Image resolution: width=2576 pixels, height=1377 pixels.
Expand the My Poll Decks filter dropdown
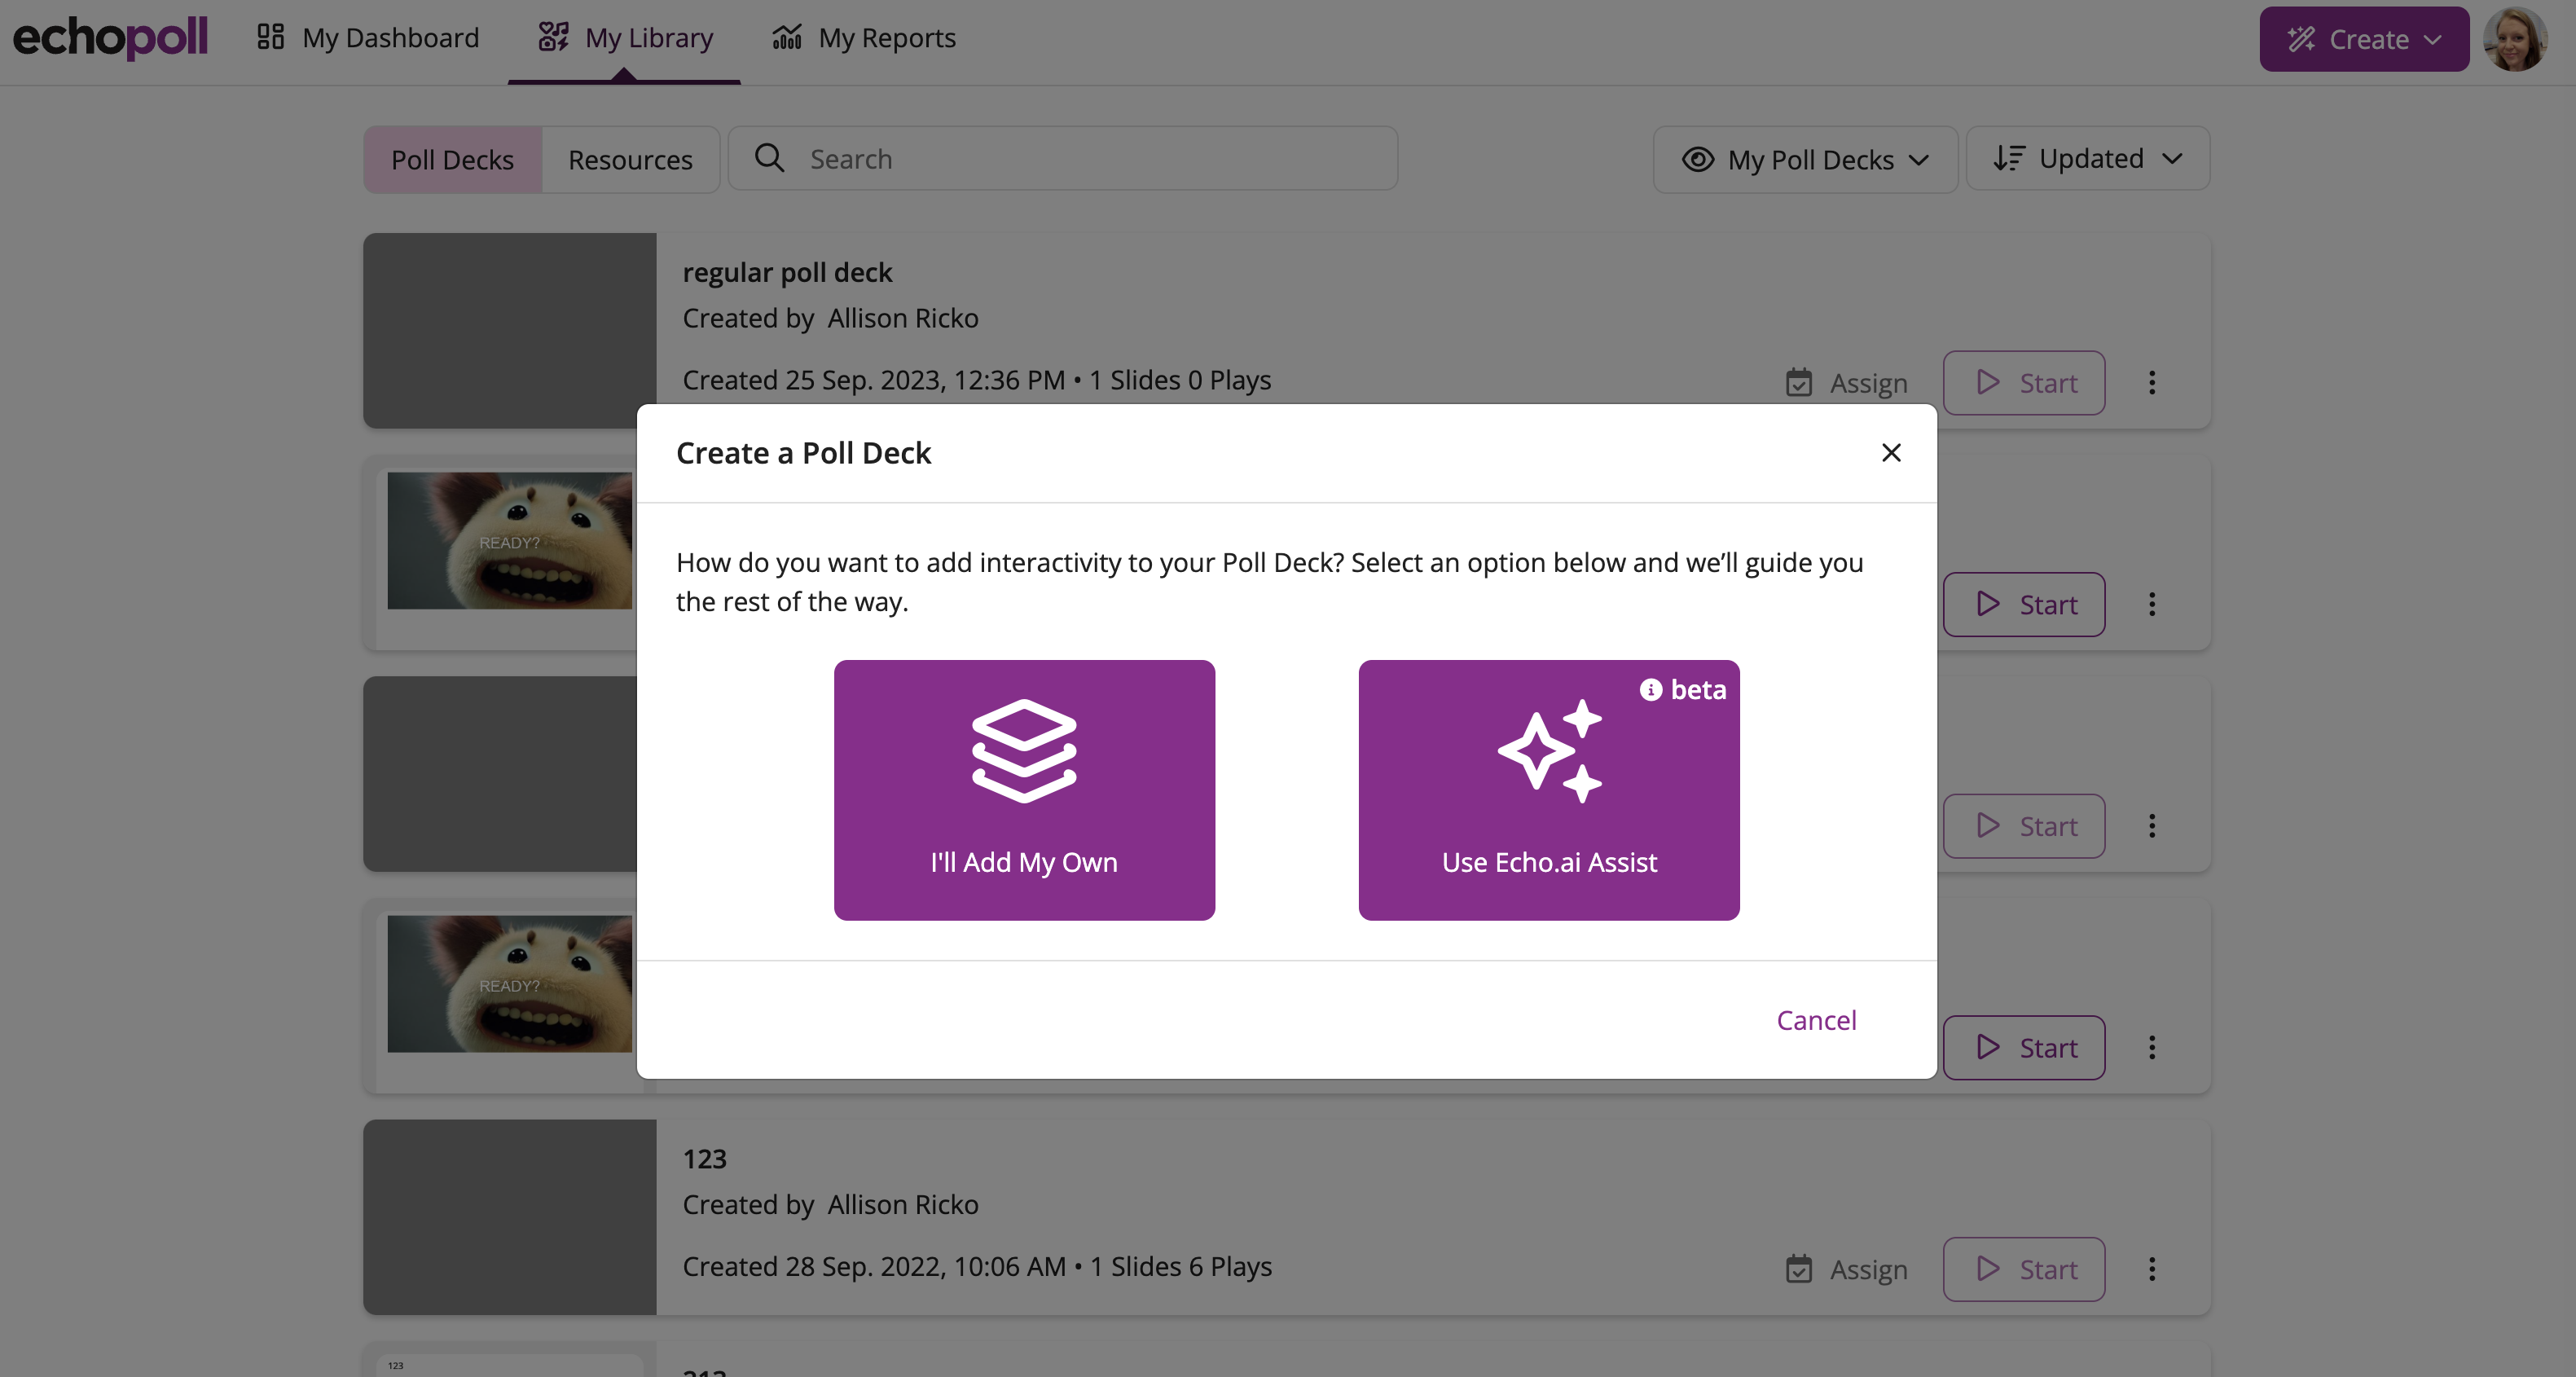pos(1805,159)
